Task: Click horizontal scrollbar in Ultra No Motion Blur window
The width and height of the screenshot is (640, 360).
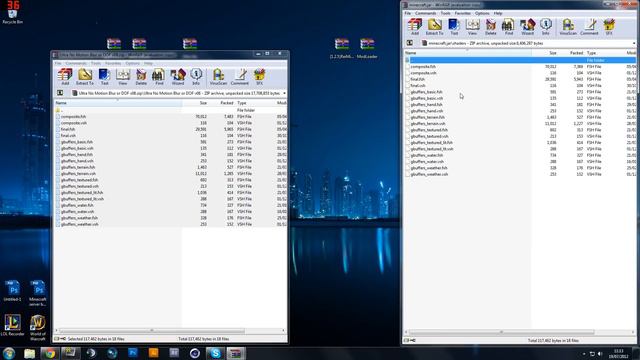Action: (152, 331)
